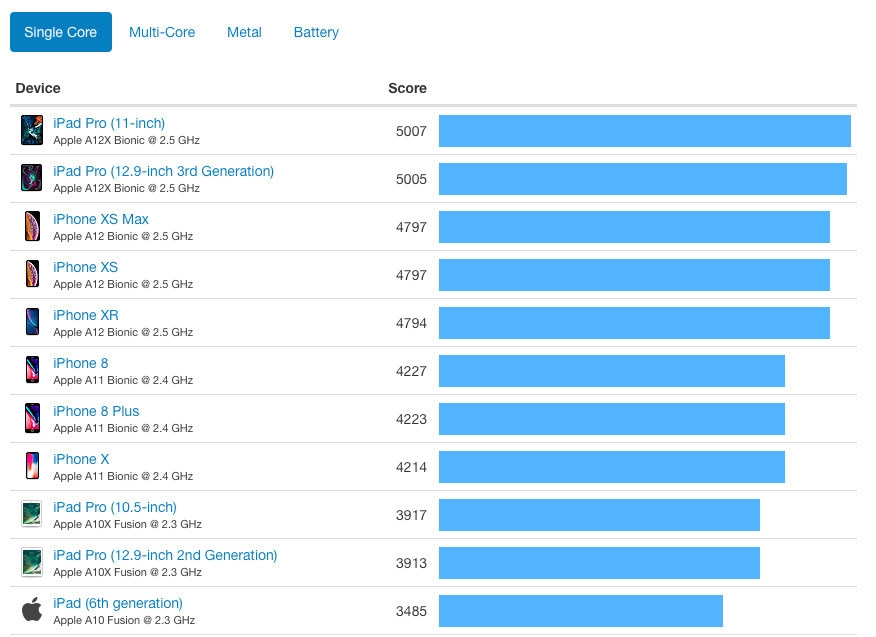Click the Apple logo icon for iPad 6th generation

(32, 609)
